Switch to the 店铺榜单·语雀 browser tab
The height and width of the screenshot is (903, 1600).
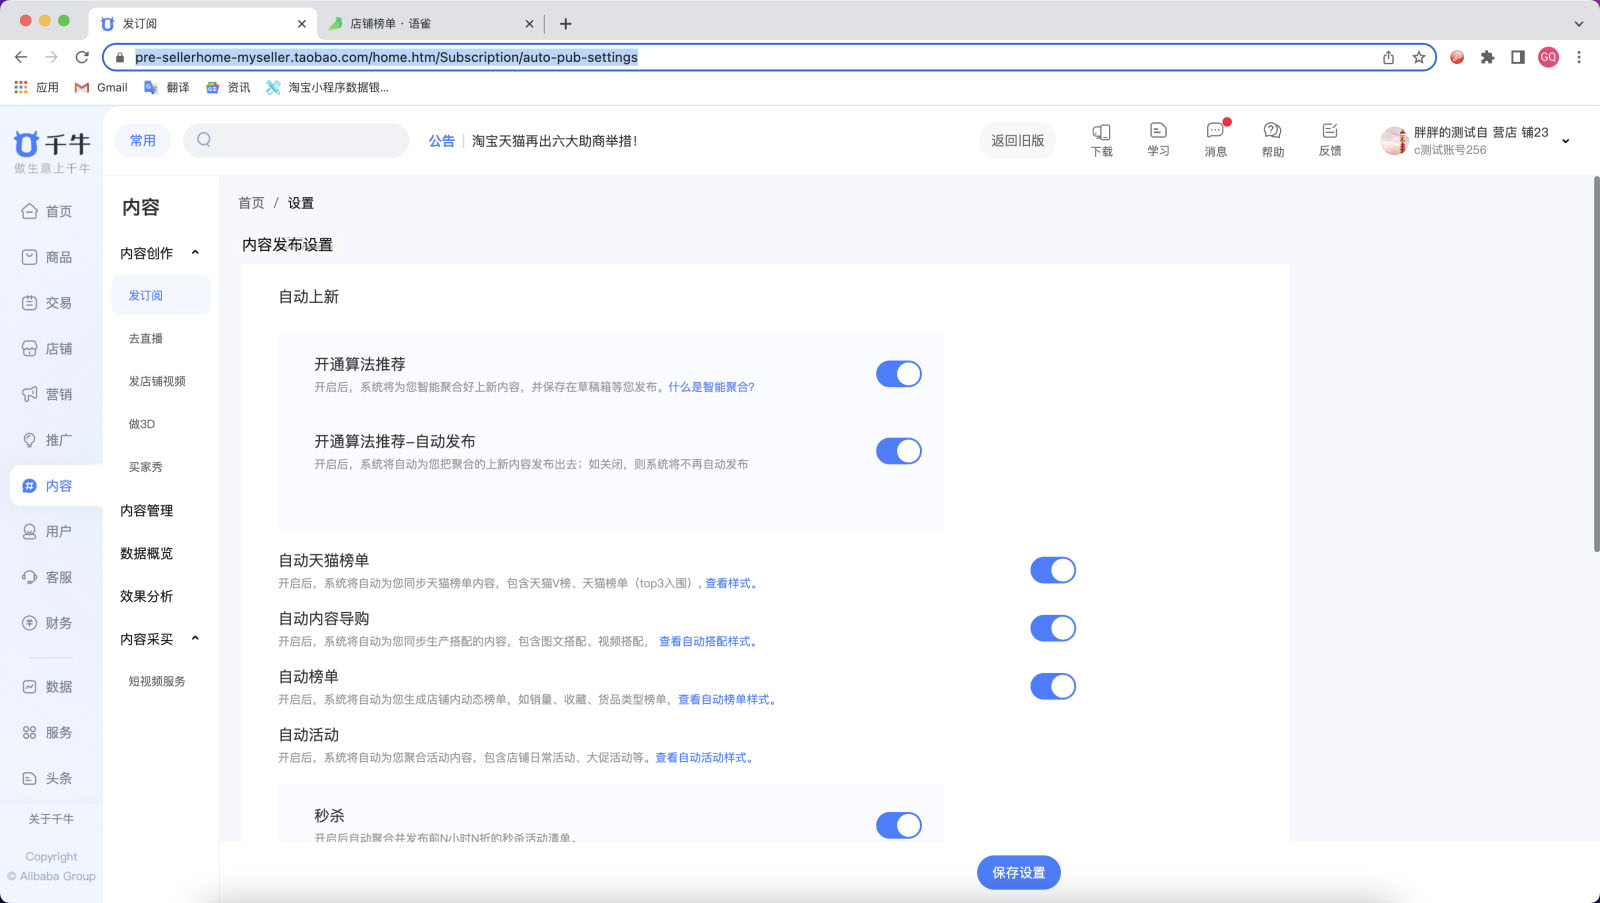(420, 22)
